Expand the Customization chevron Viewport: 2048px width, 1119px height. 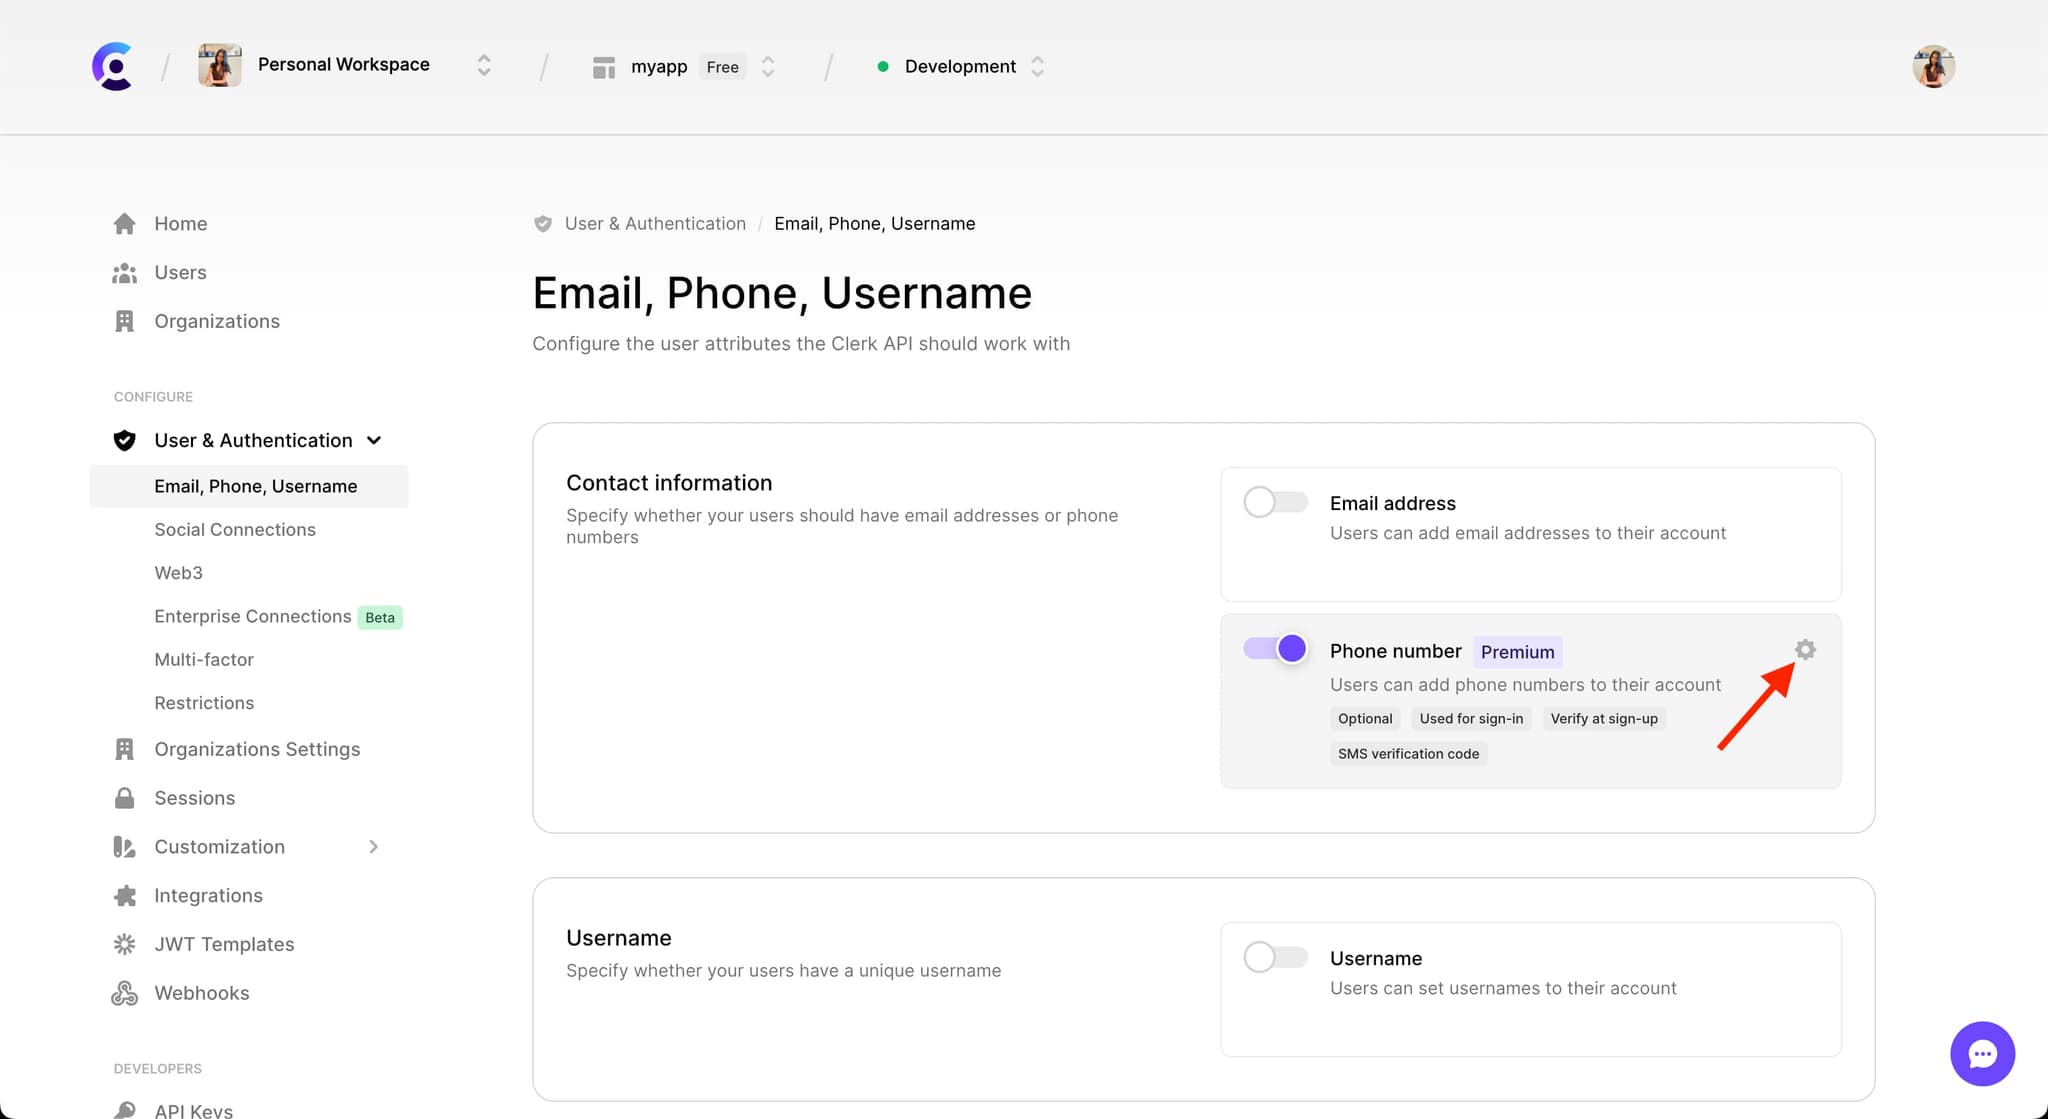[374, 847]
